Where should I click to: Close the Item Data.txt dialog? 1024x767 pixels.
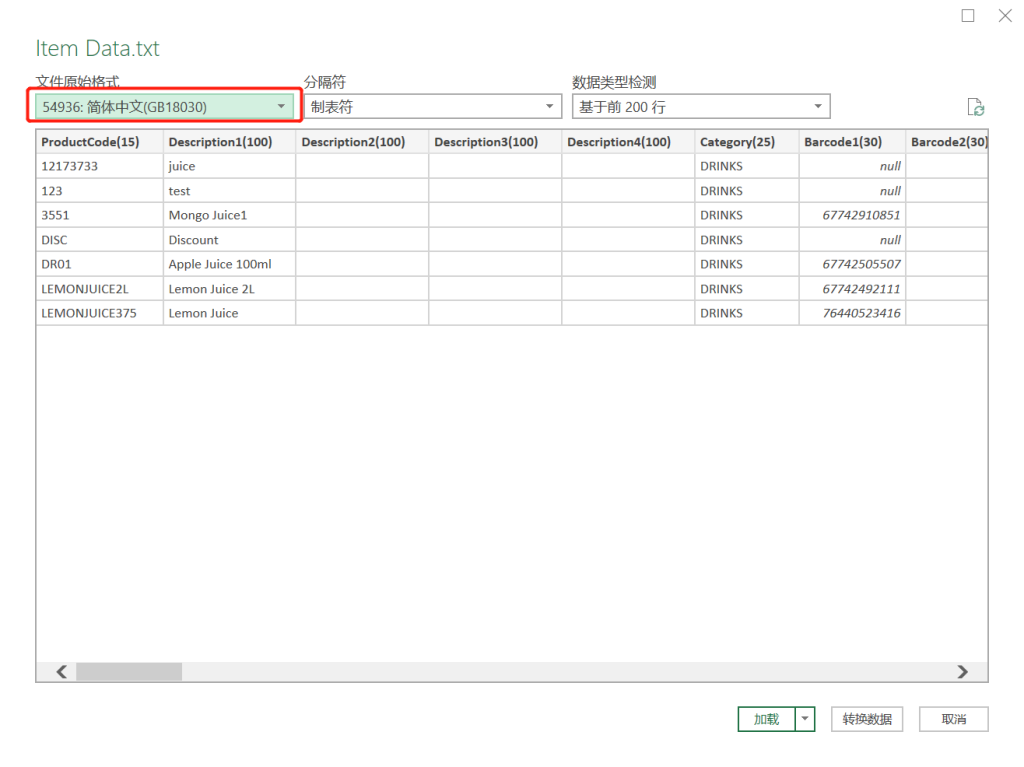tap(1005, 16)
